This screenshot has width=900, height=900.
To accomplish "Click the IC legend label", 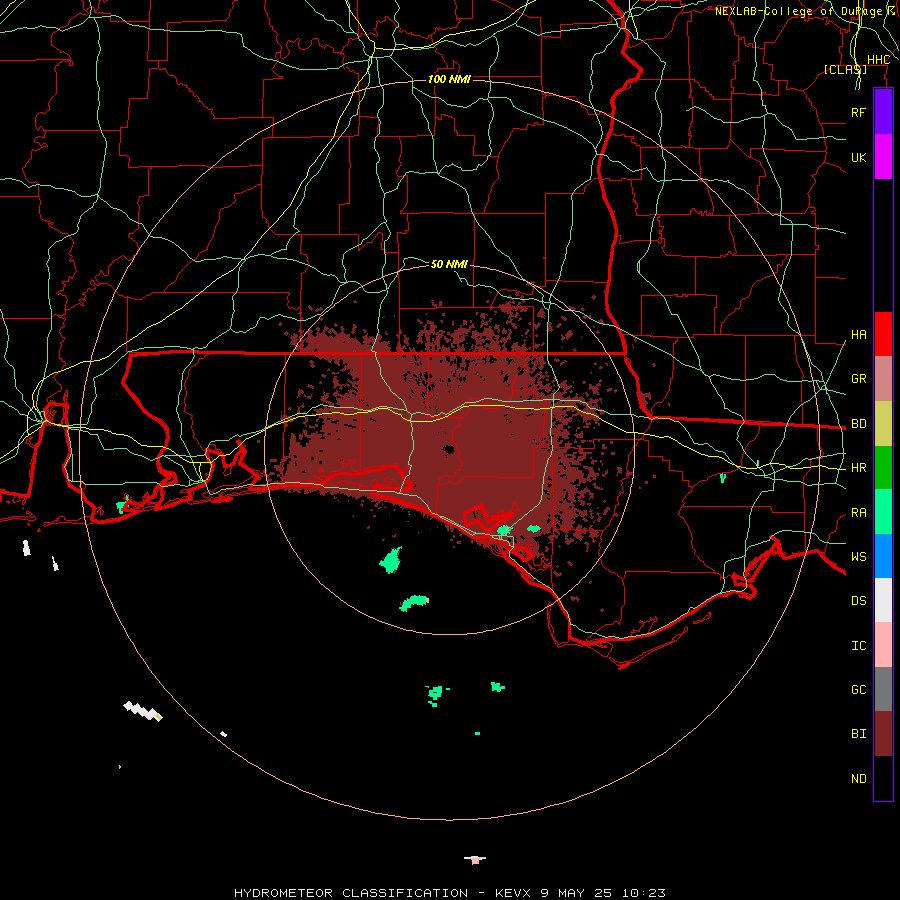I will tap(858, 646).
